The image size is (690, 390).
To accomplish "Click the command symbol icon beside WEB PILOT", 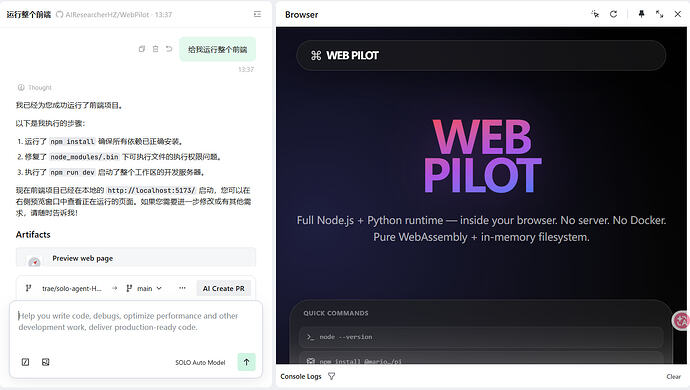I will click(x=316, y=55).
